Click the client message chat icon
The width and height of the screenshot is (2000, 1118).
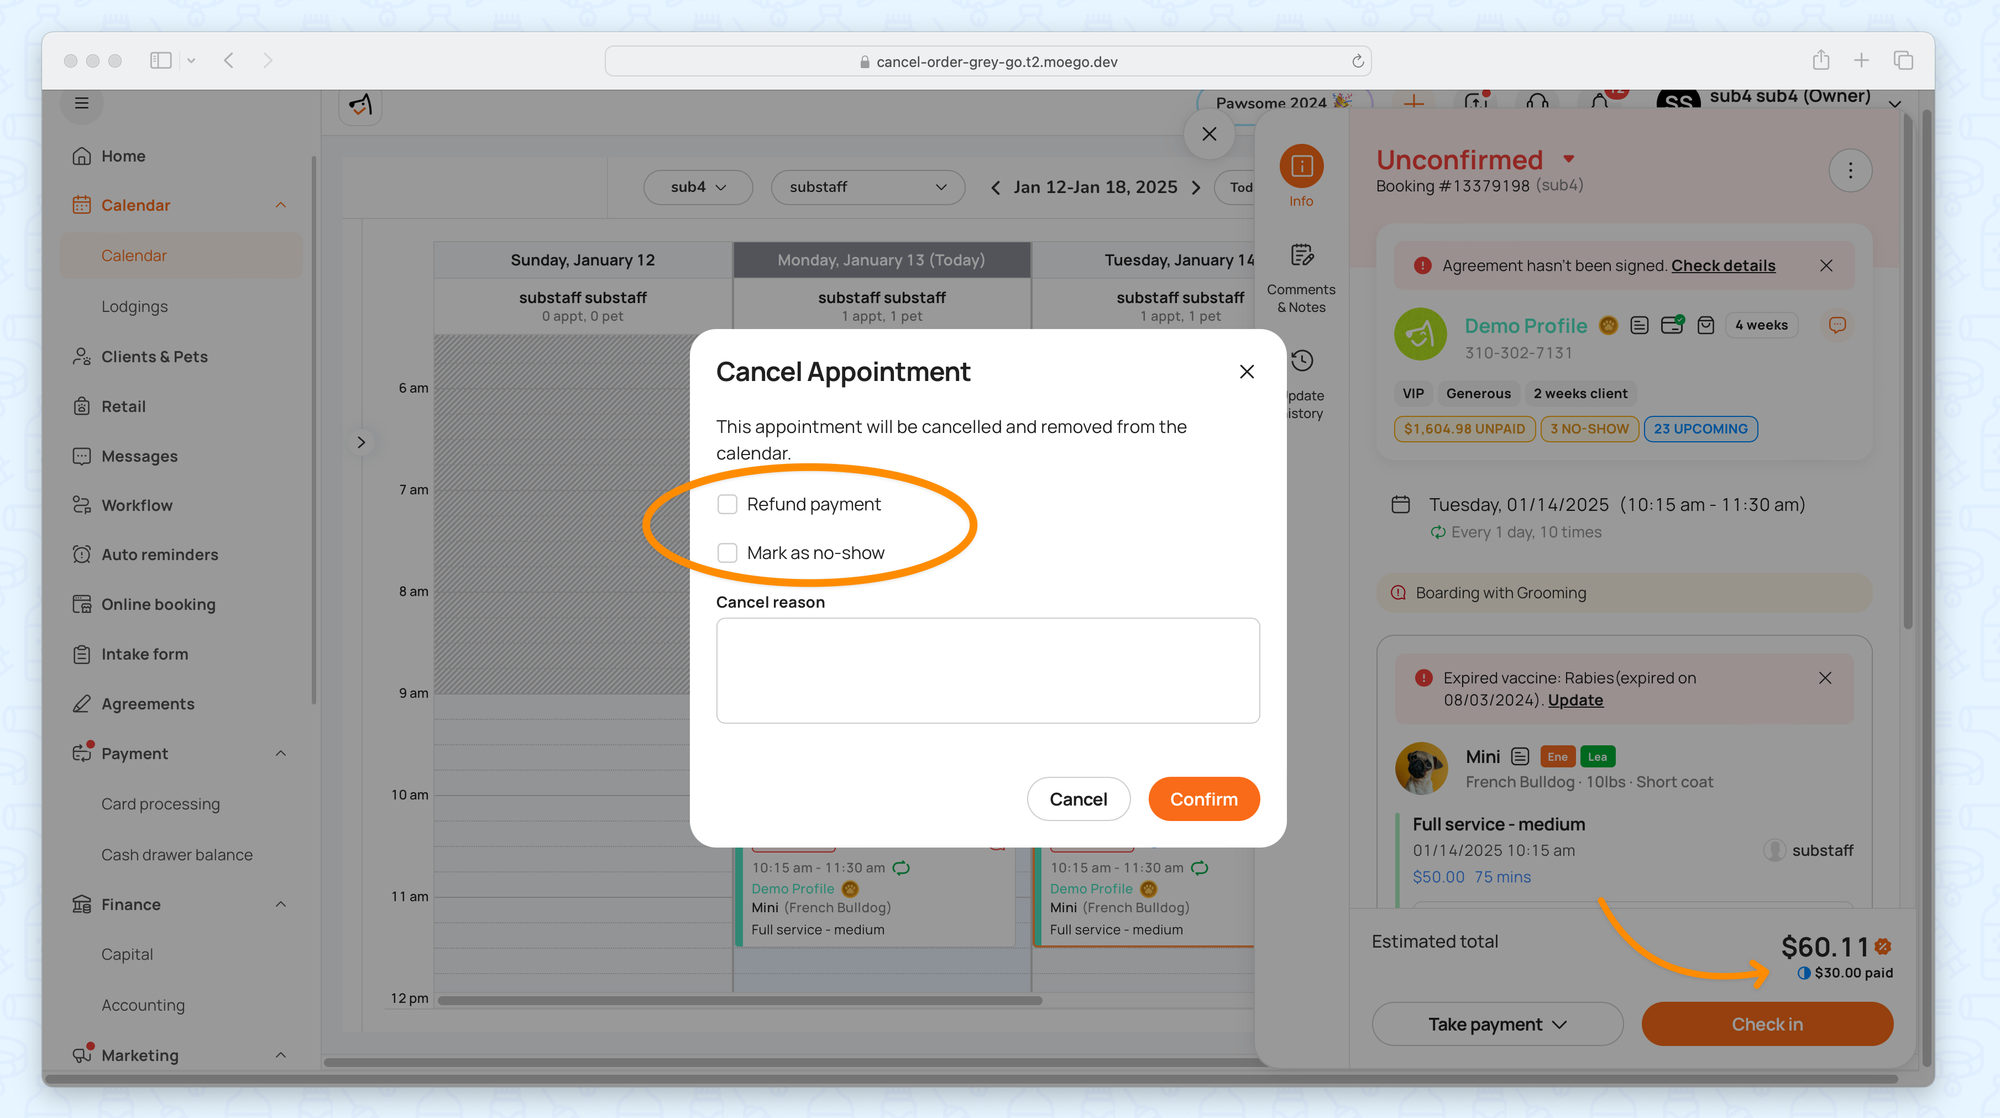point(1836,325)
